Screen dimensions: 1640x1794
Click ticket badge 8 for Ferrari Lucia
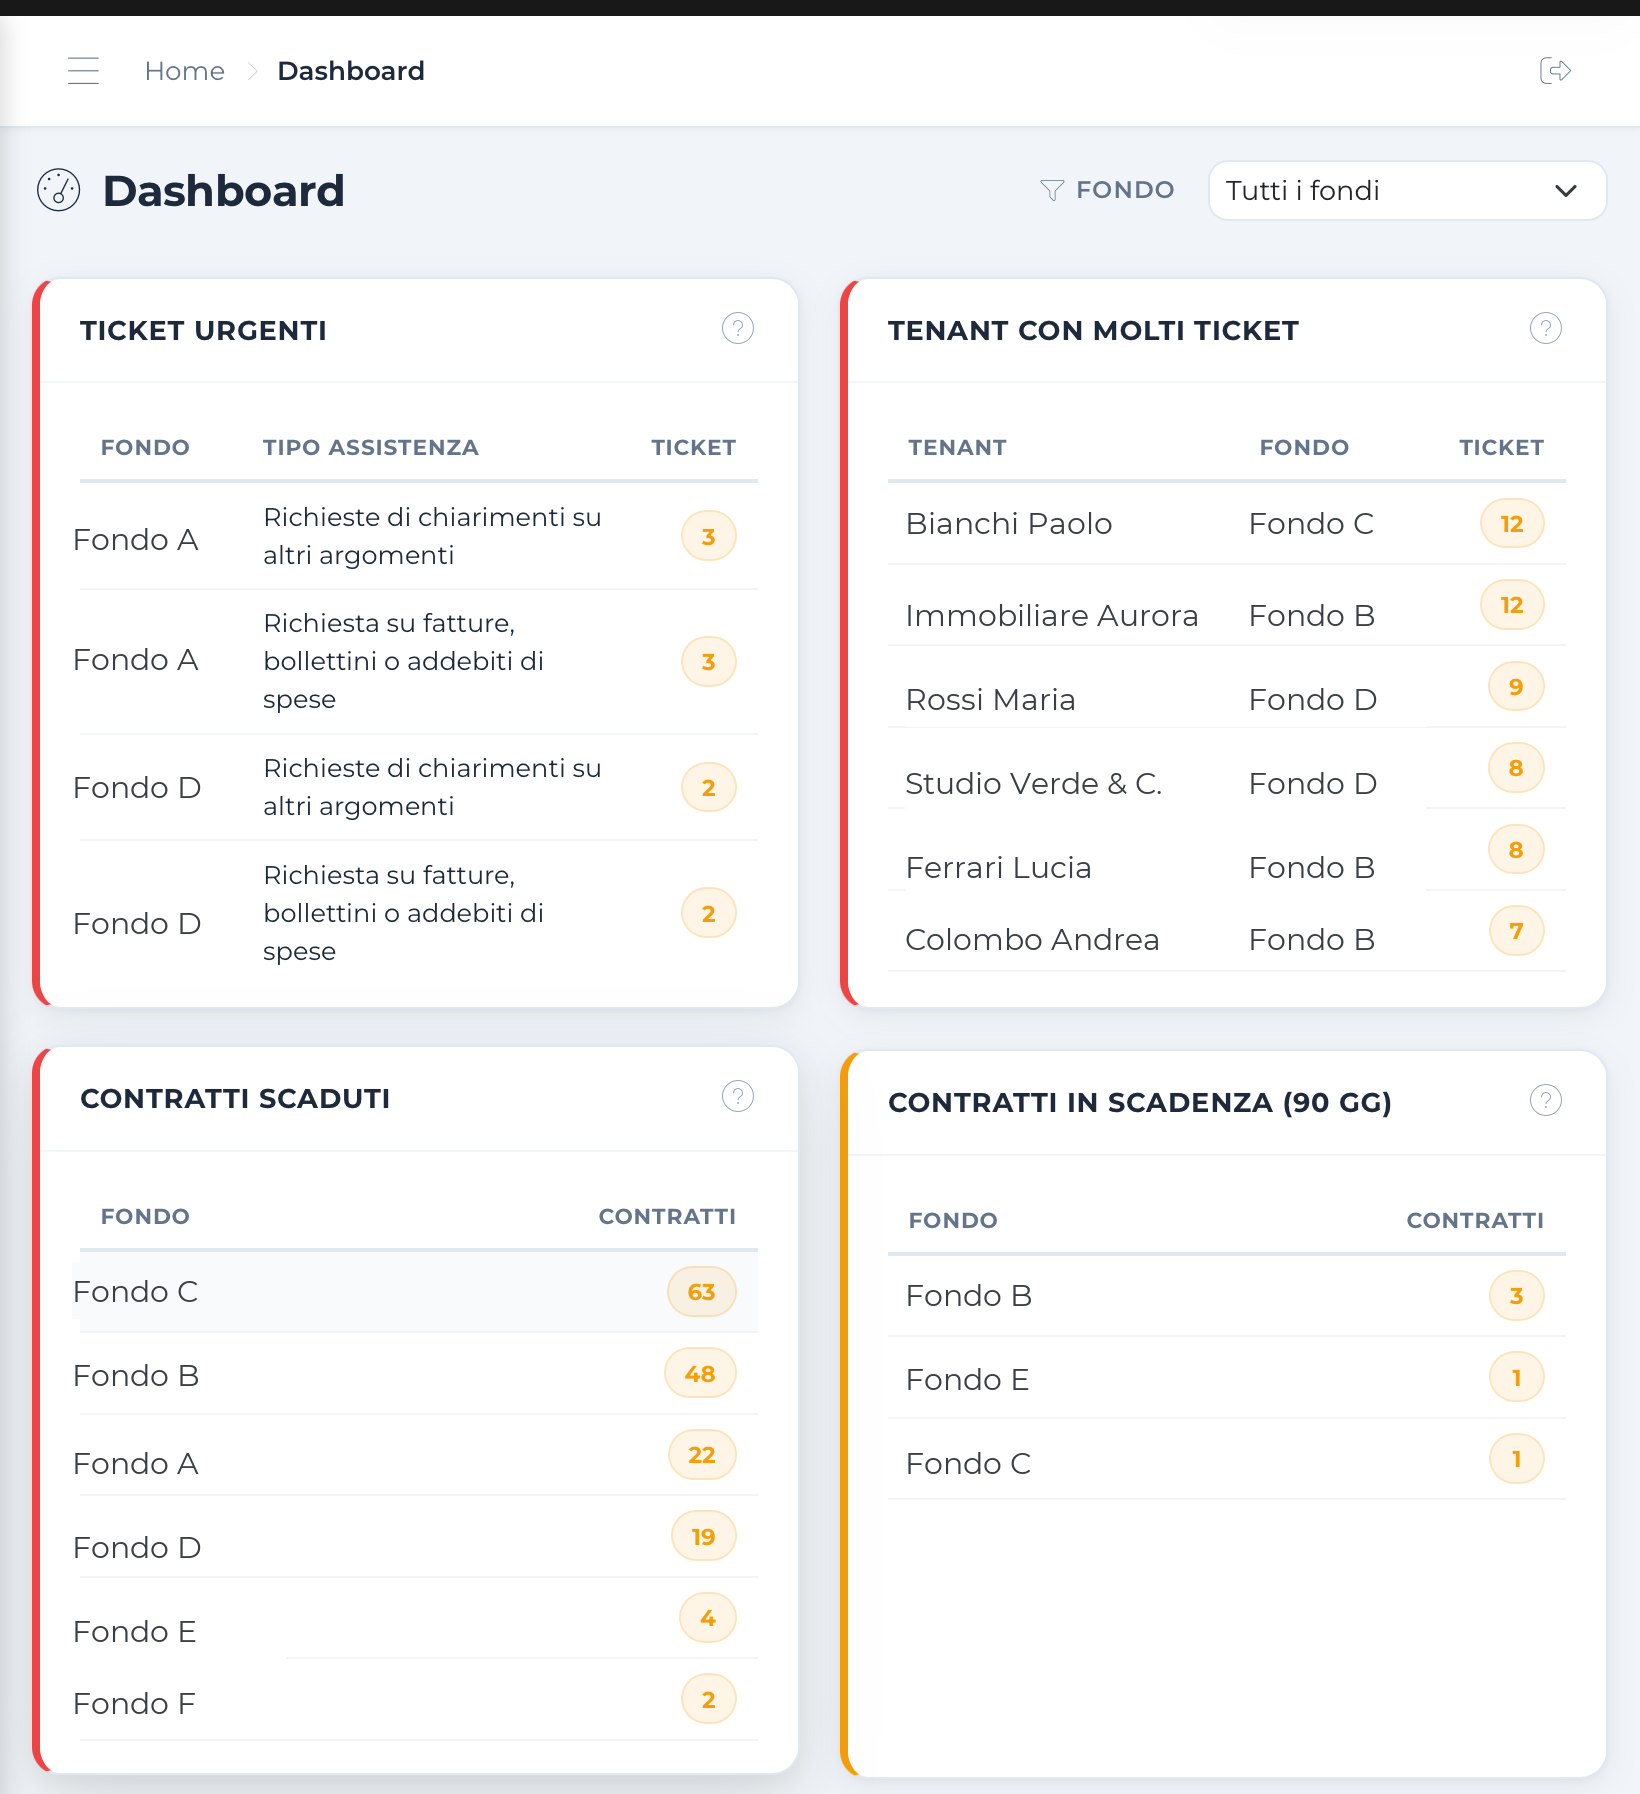pyautogui.click(x=1516, y=850)
